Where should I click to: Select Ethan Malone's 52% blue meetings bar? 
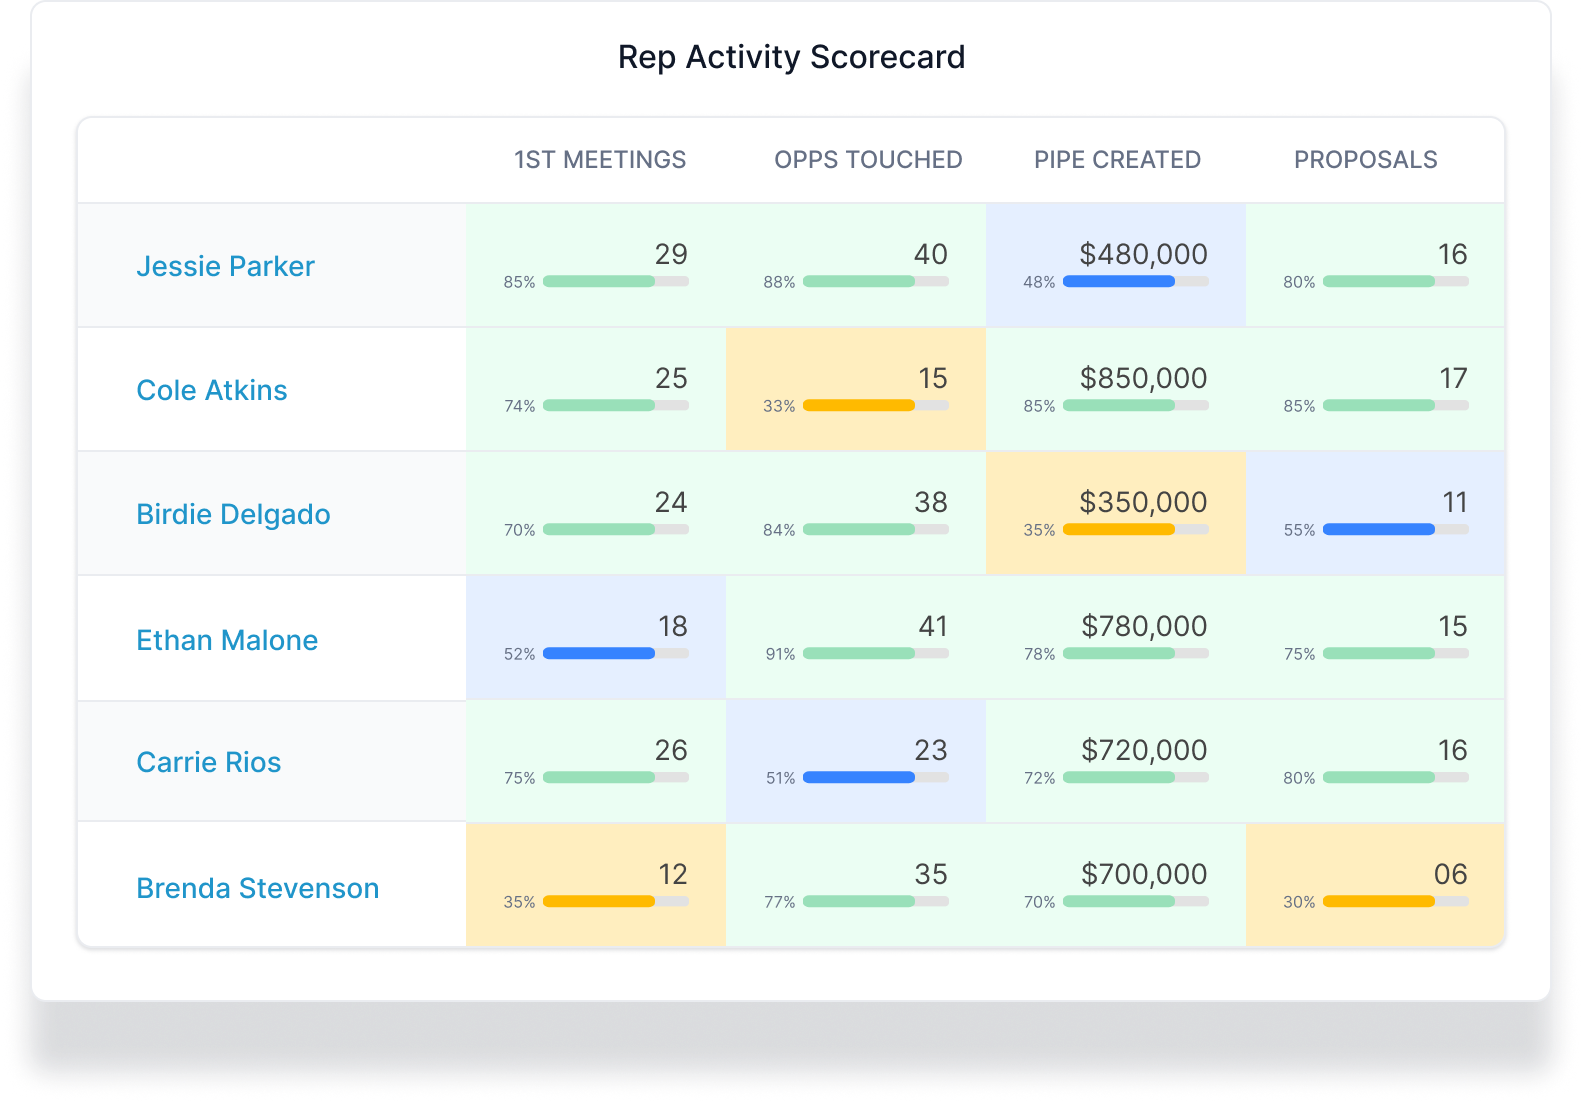616,654
